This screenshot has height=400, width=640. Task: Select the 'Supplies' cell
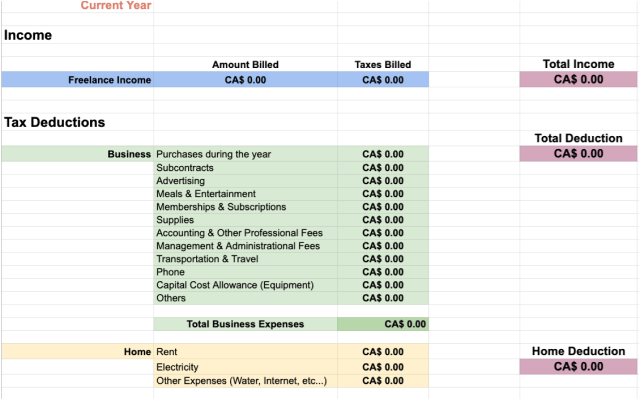point(245,220)
